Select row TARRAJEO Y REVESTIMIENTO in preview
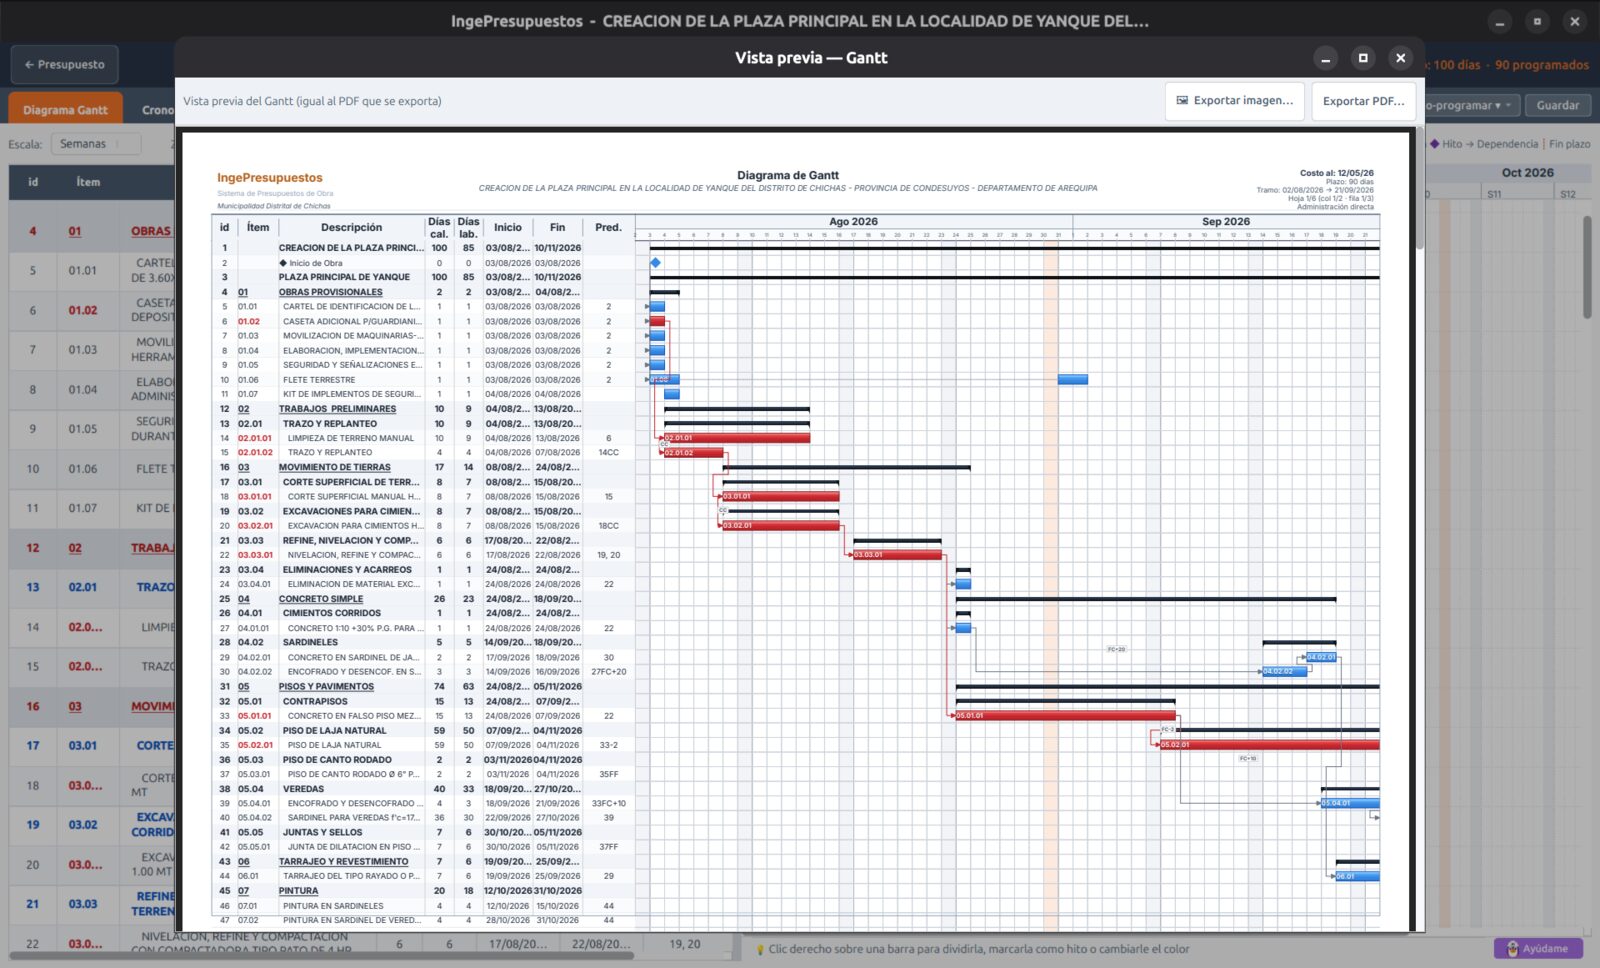 pyautogui.click(x=423, y=862)
